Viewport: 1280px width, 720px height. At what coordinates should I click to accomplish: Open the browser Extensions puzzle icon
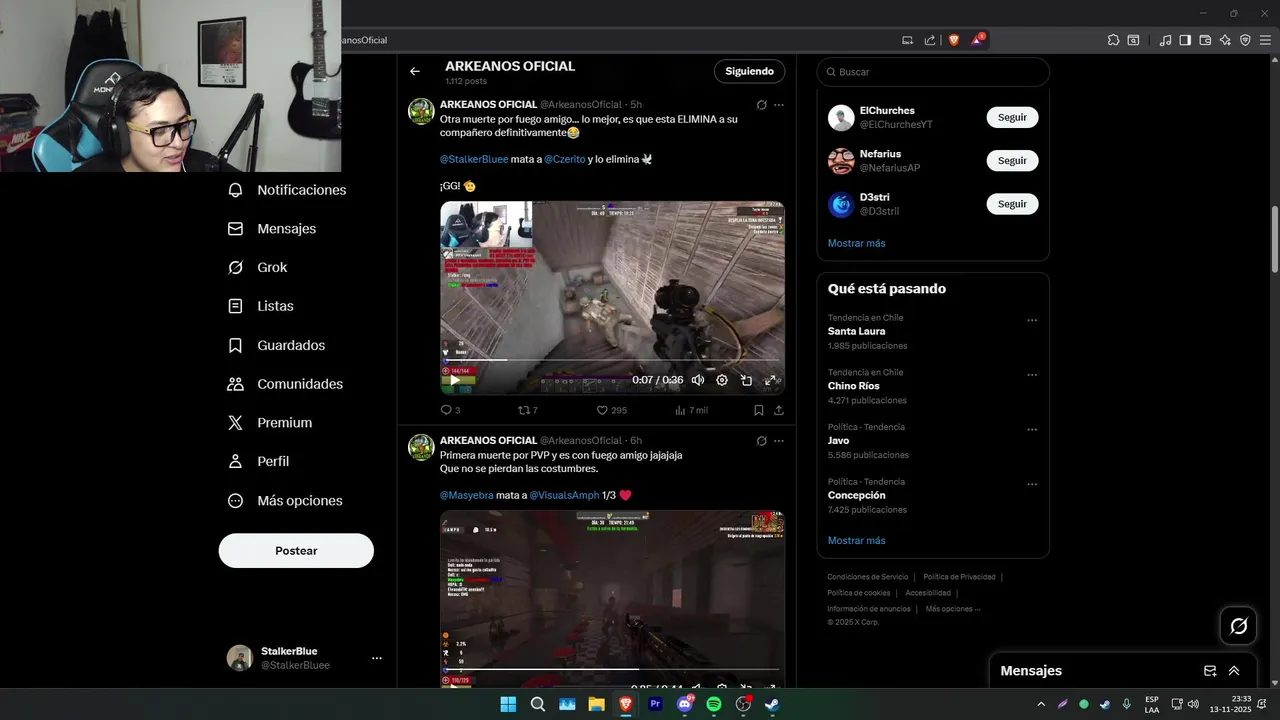coord(1113,40)
